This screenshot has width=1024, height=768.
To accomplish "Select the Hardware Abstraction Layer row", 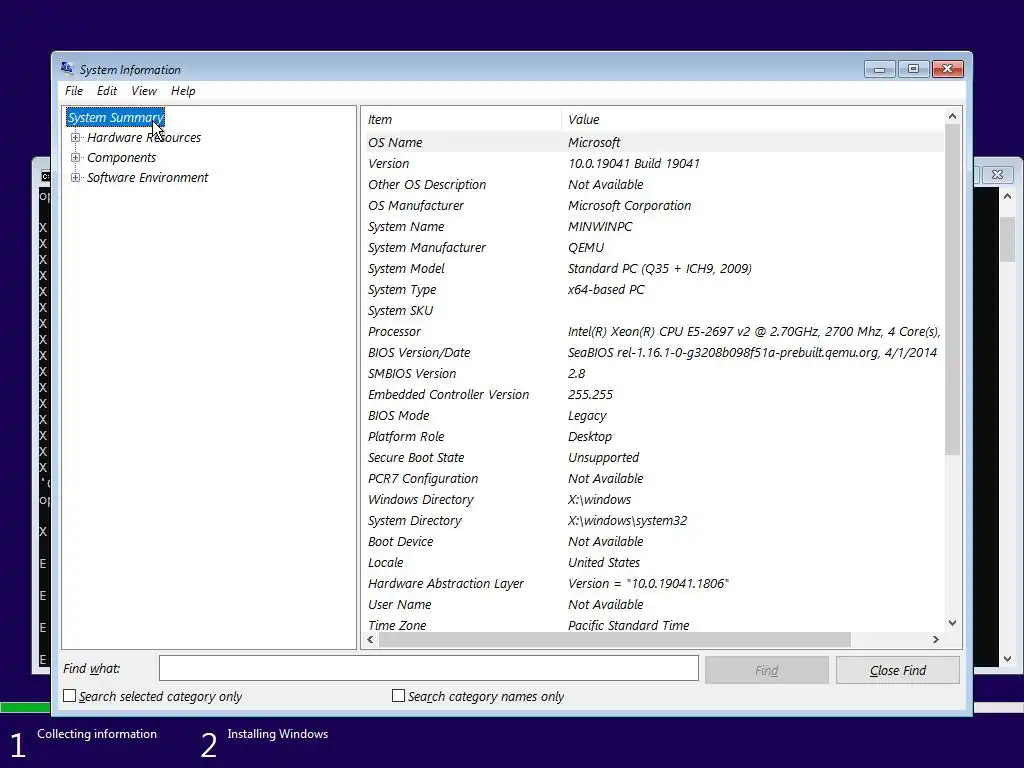I will (652, 583).
